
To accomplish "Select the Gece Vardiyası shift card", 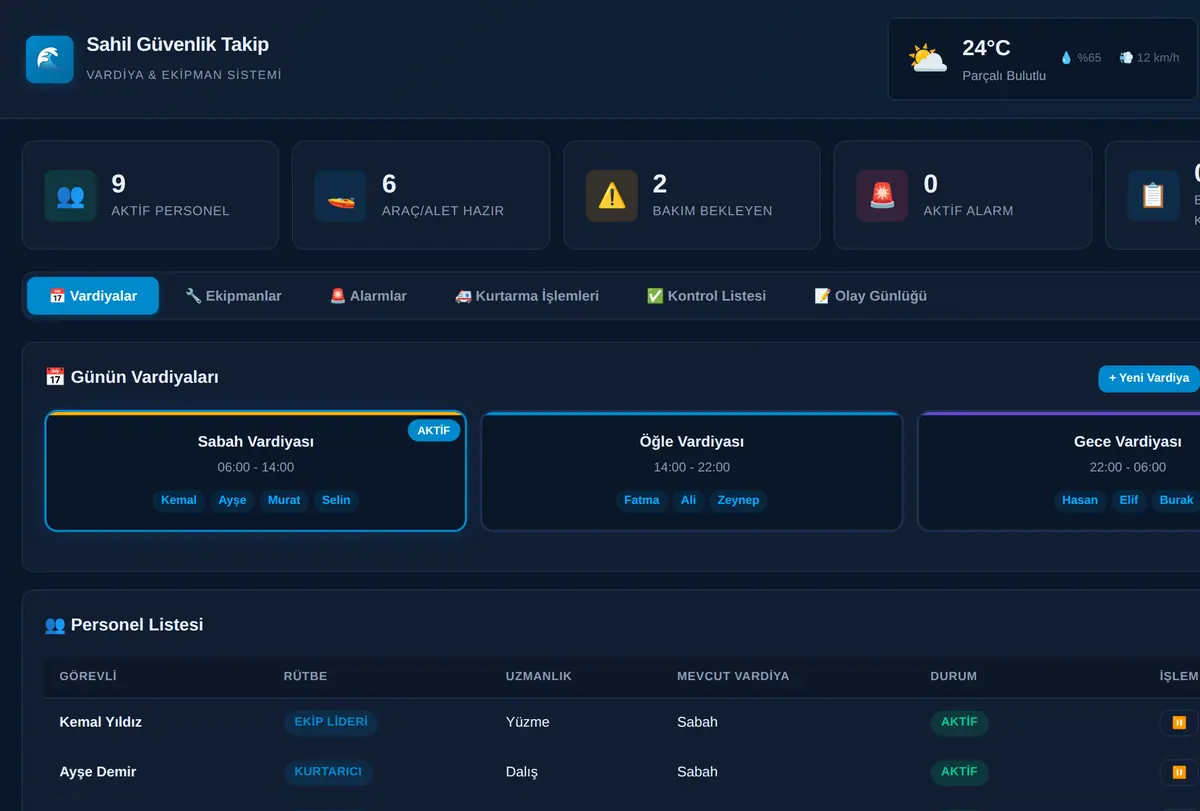I will pos(1059,471).
